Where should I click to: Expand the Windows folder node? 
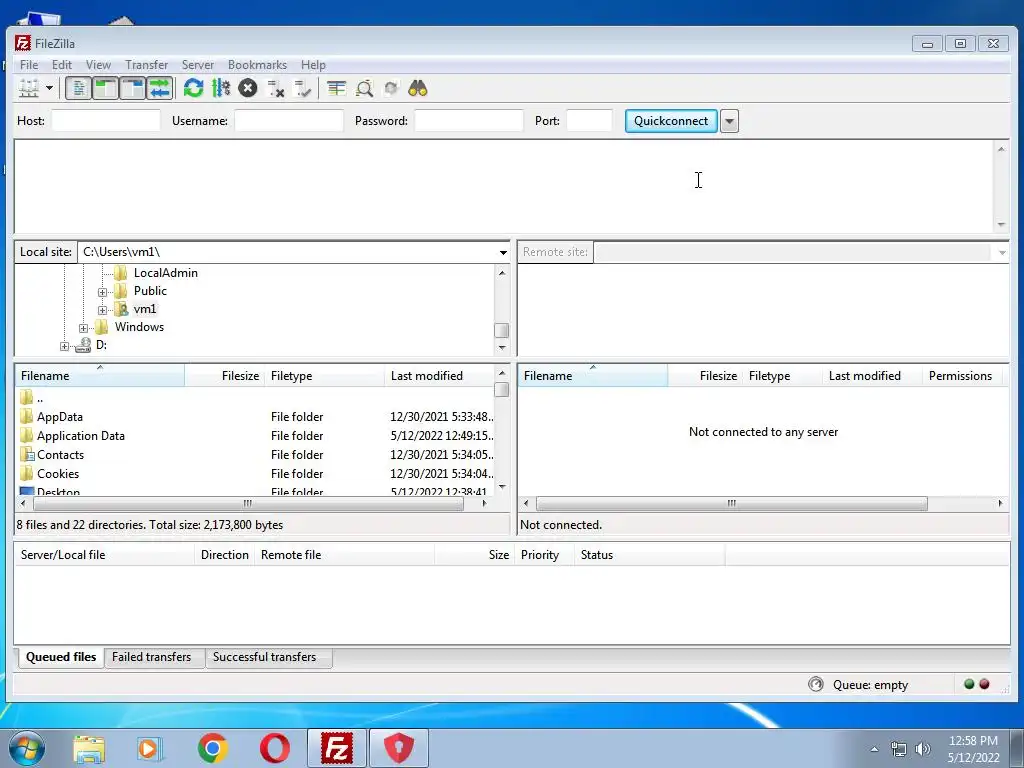click(x=84, y=328)
